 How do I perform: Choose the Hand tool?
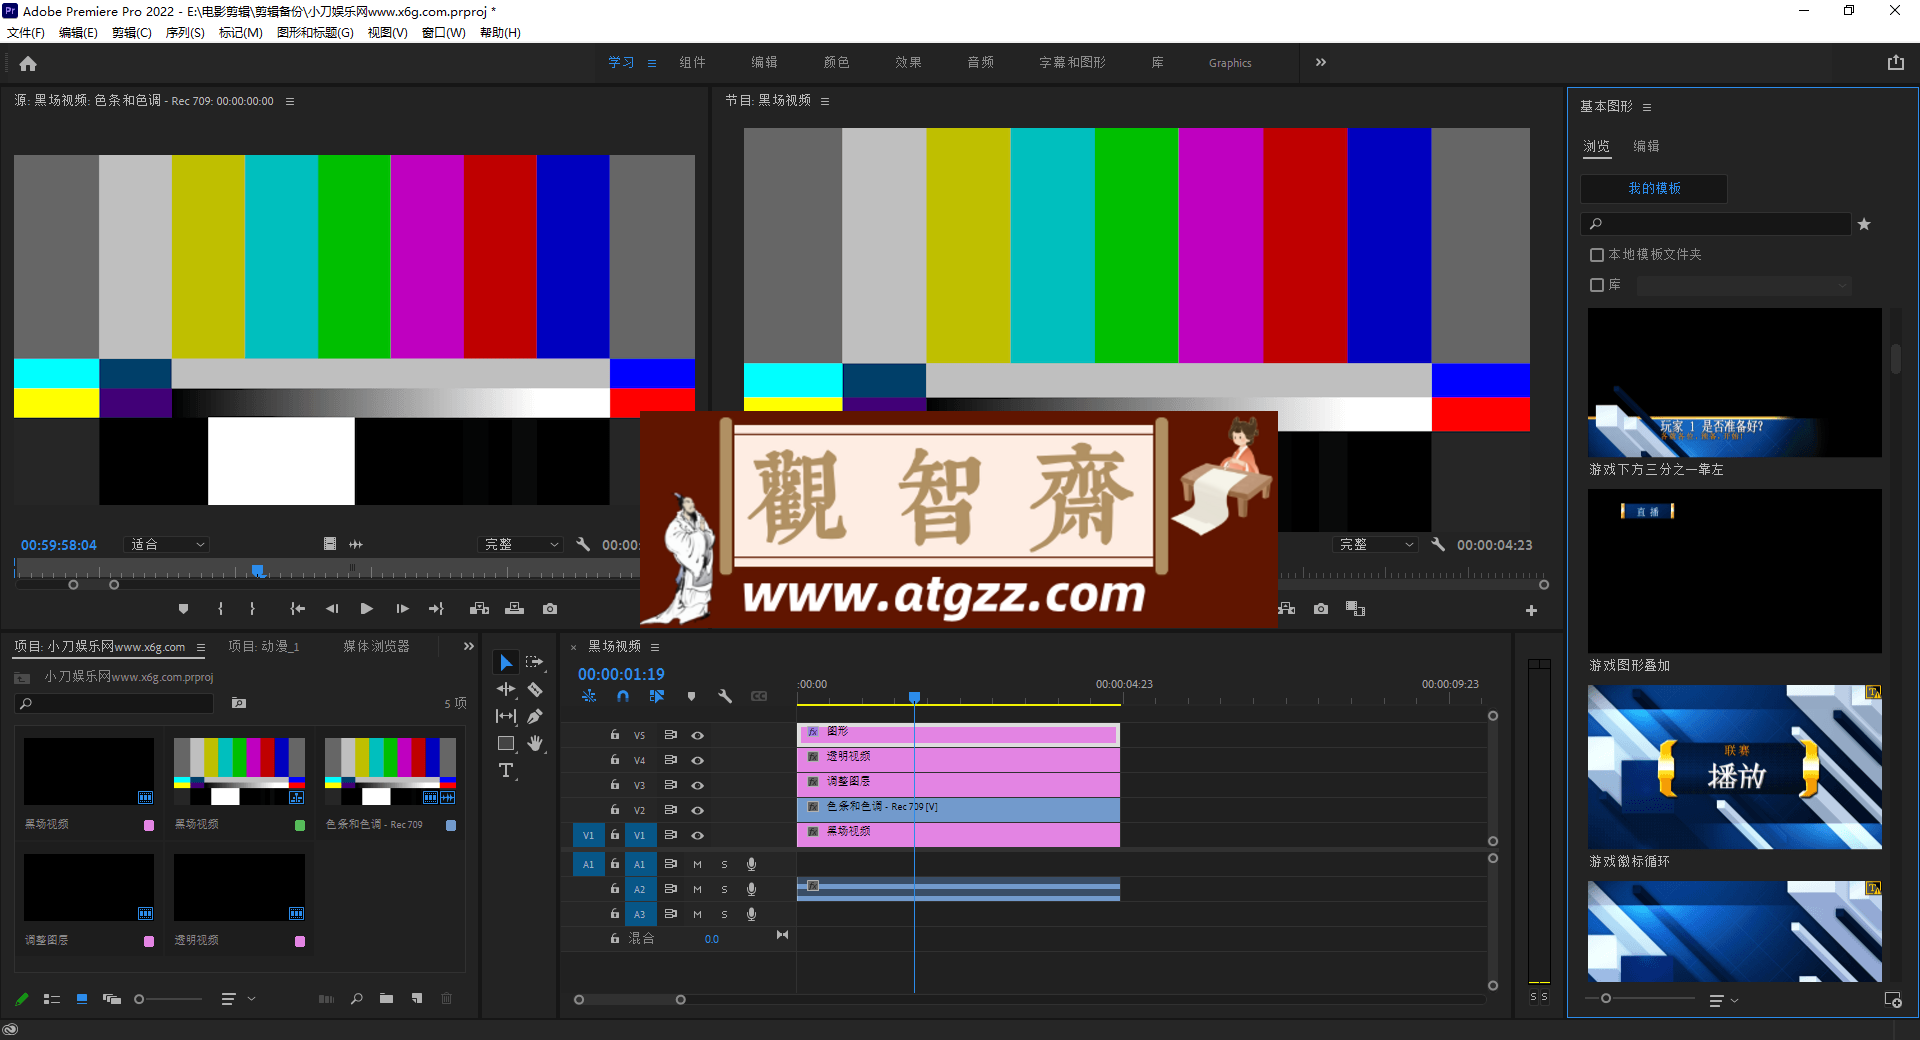click(x=535, y=743)
